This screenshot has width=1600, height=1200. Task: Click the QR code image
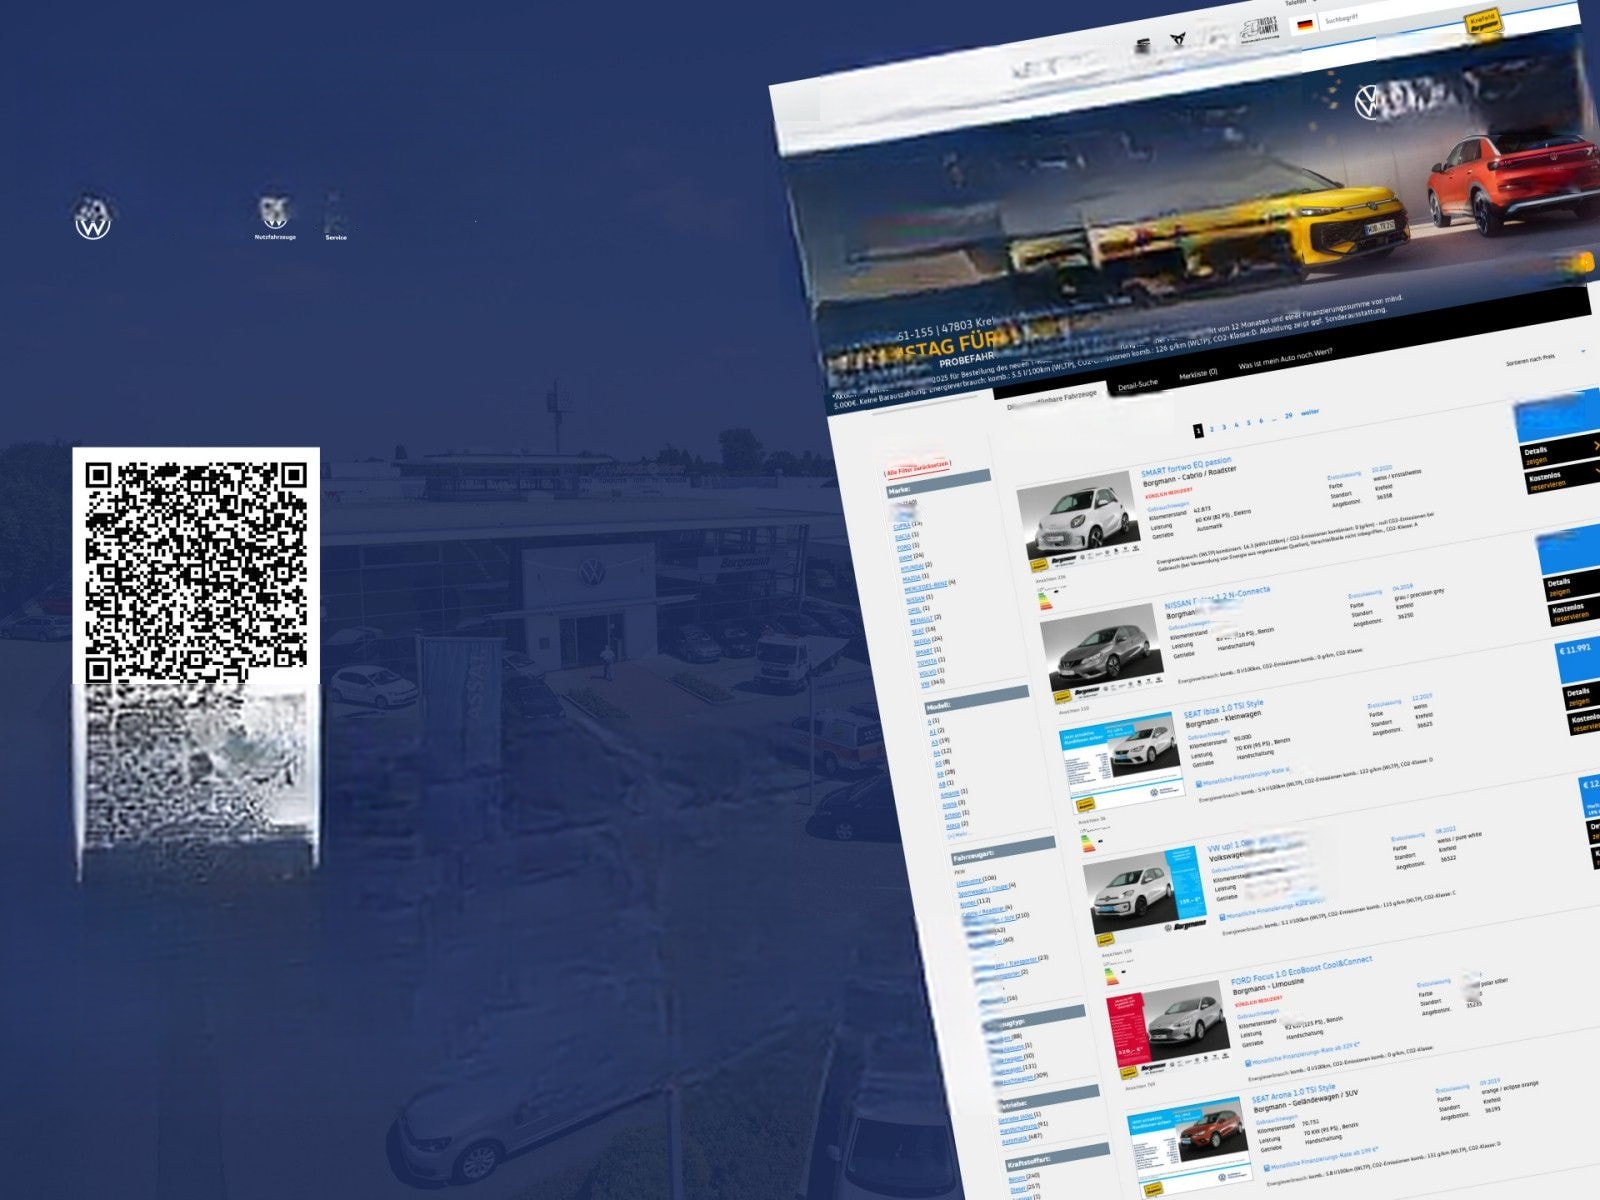196,569
